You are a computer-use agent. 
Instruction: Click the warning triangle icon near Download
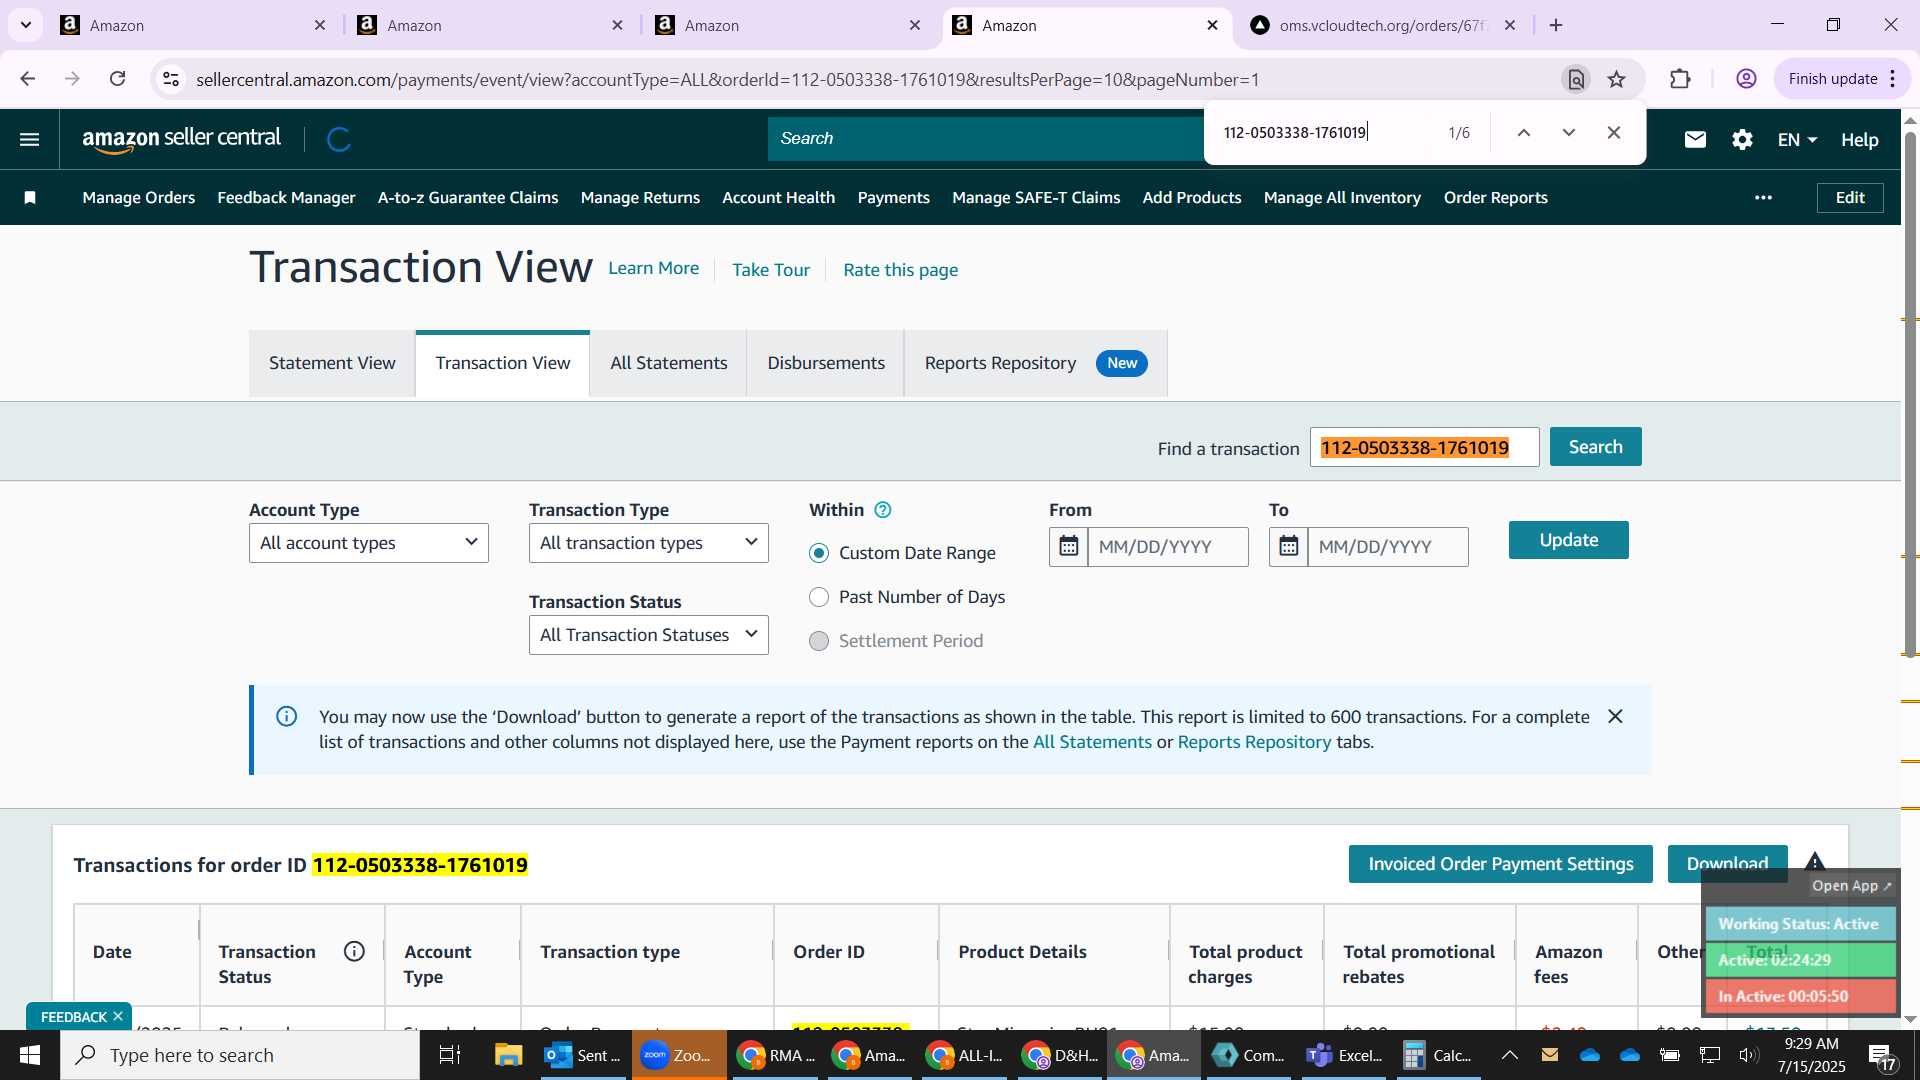[x=1815, y=861]
